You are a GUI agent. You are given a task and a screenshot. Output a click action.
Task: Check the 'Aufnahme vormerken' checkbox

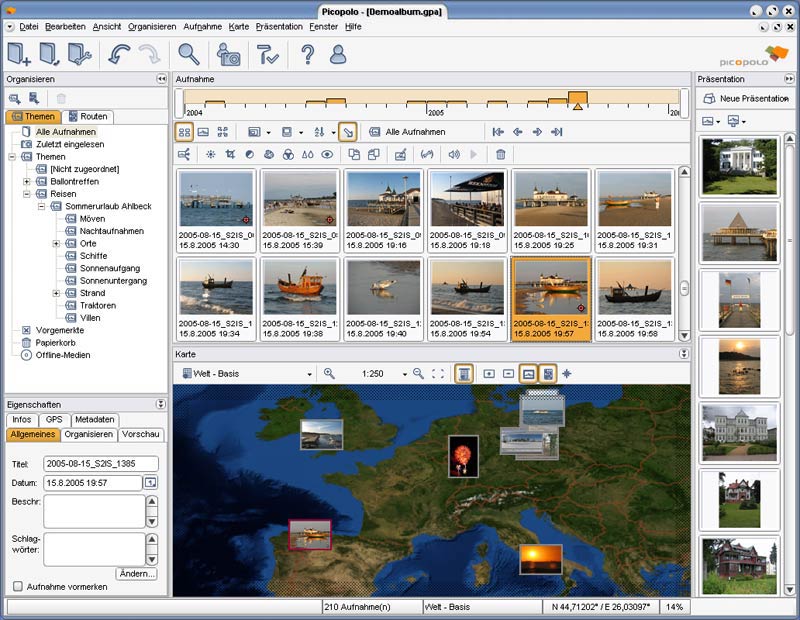pyautogui.click(x=18, y=586)
